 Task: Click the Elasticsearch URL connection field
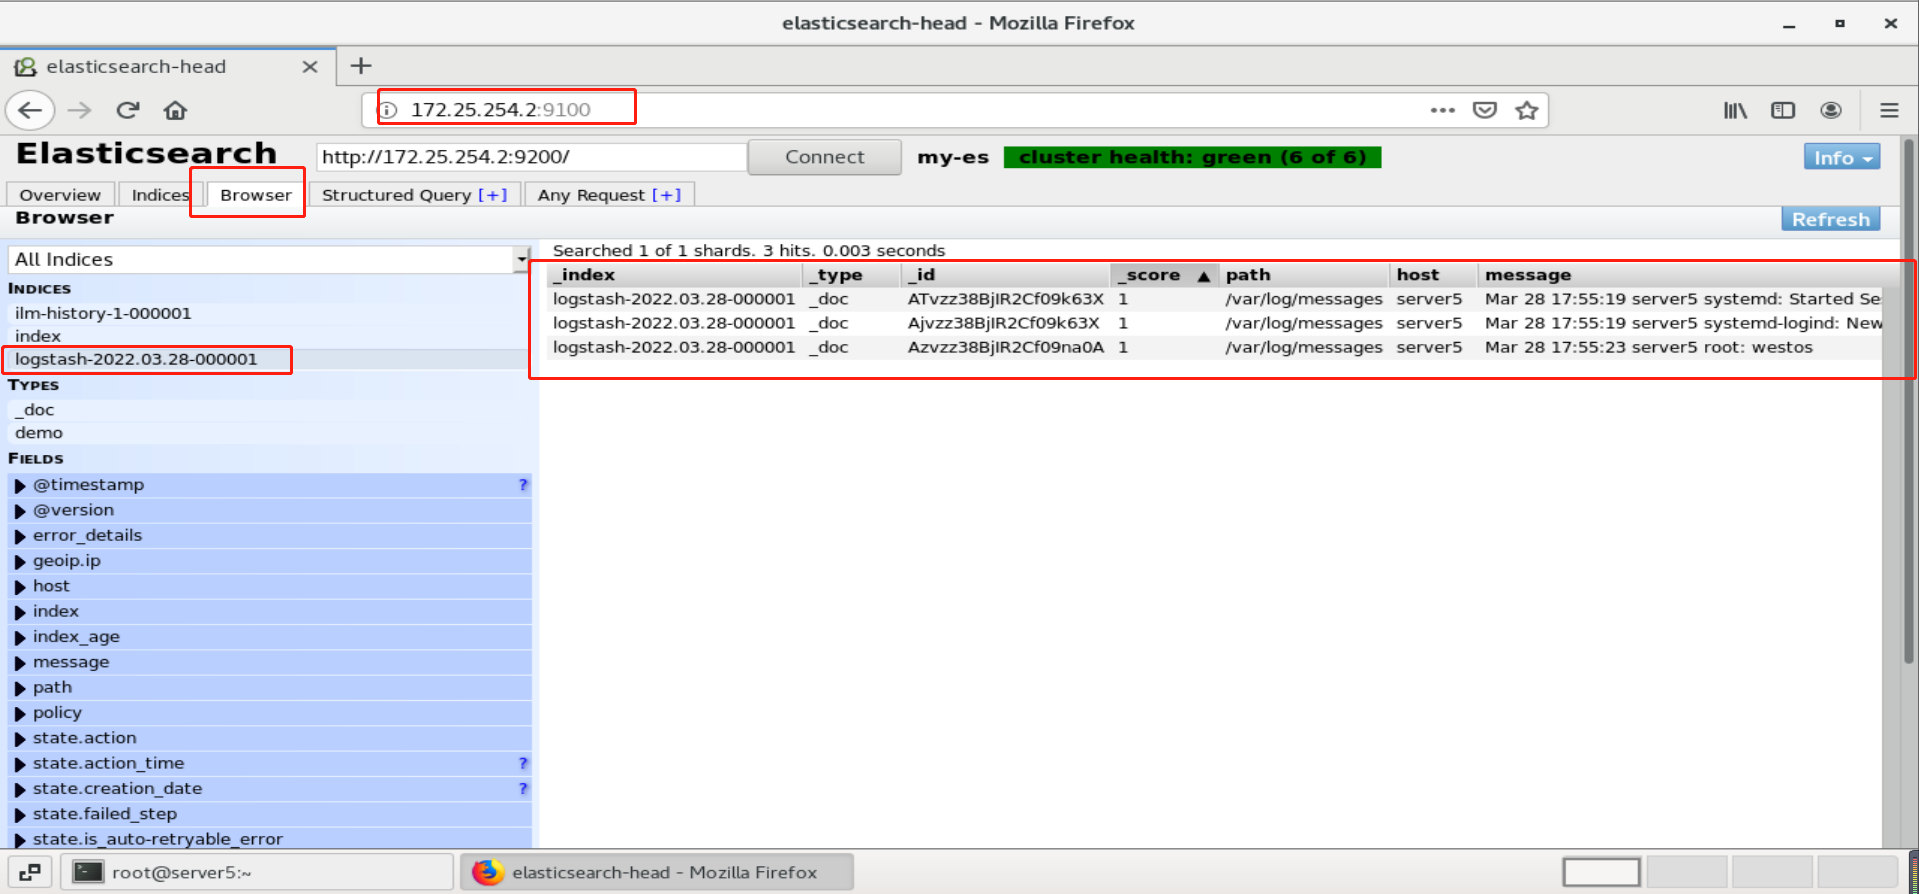pyautogui.click(x=531, y=157)
